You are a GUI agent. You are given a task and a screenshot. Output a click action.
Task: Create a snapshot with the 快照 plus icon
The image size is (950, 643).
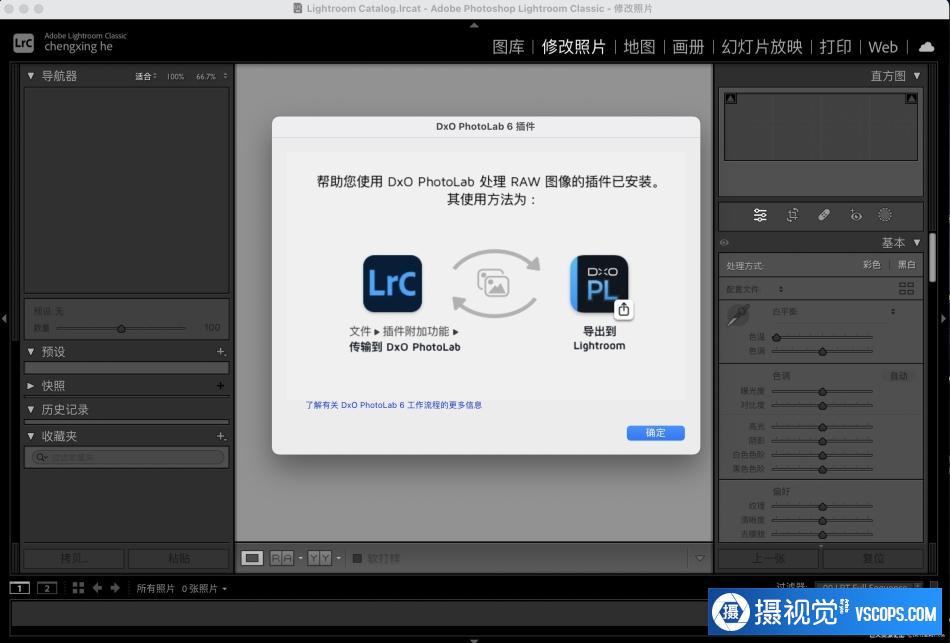point(220,385)
